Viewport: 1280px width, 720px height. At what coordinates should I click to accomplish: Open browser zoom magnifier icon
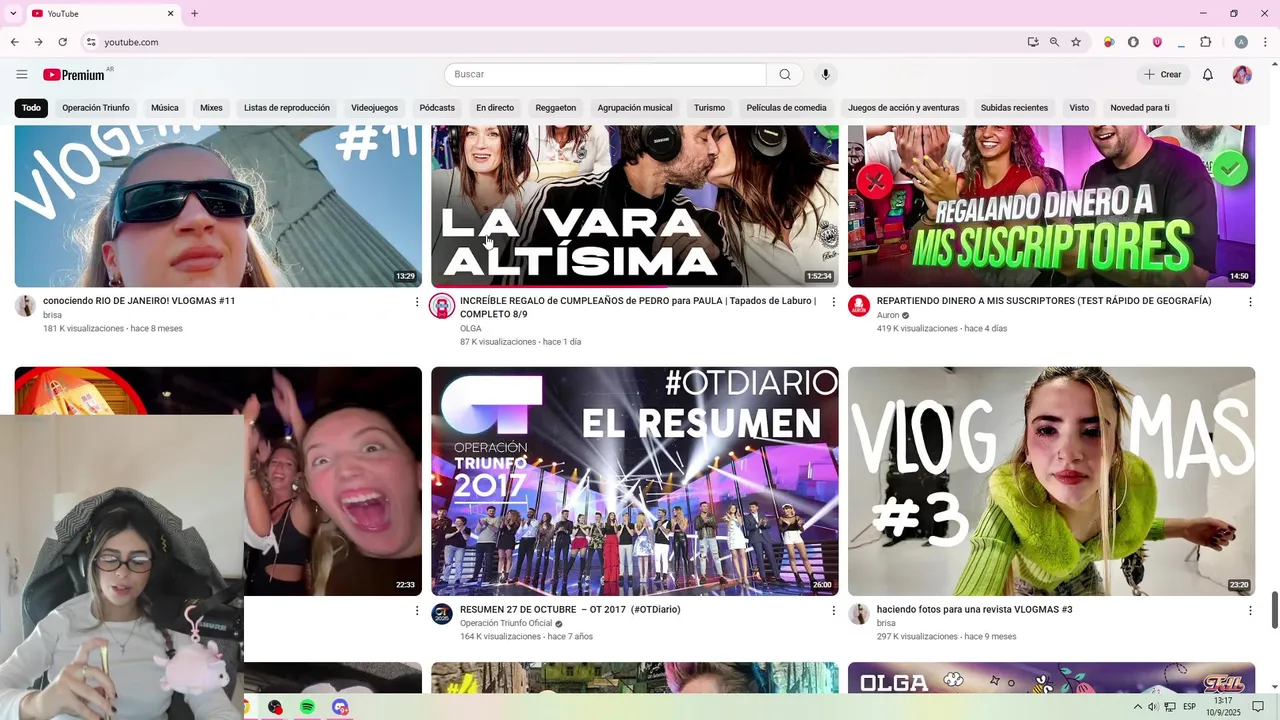pos(1054,42)
